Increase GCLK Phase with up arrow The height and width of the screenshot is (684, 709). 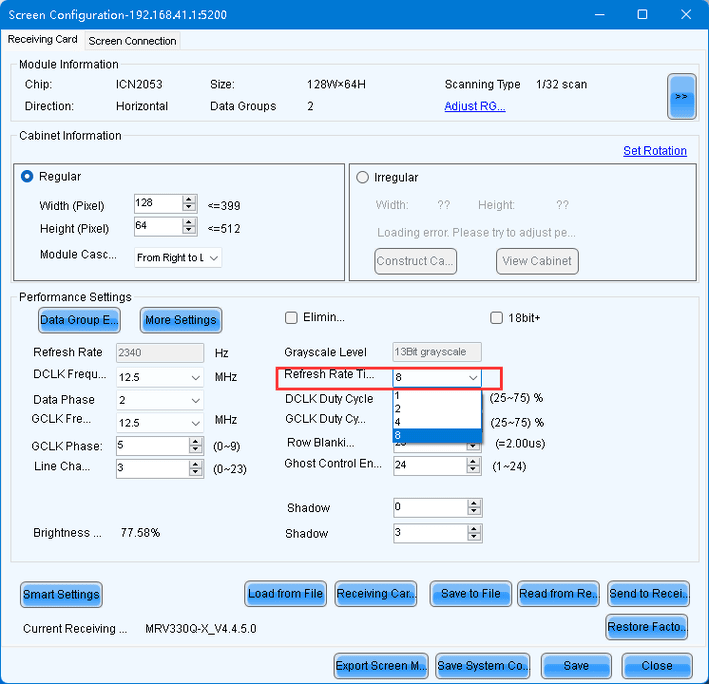[196, 442]
